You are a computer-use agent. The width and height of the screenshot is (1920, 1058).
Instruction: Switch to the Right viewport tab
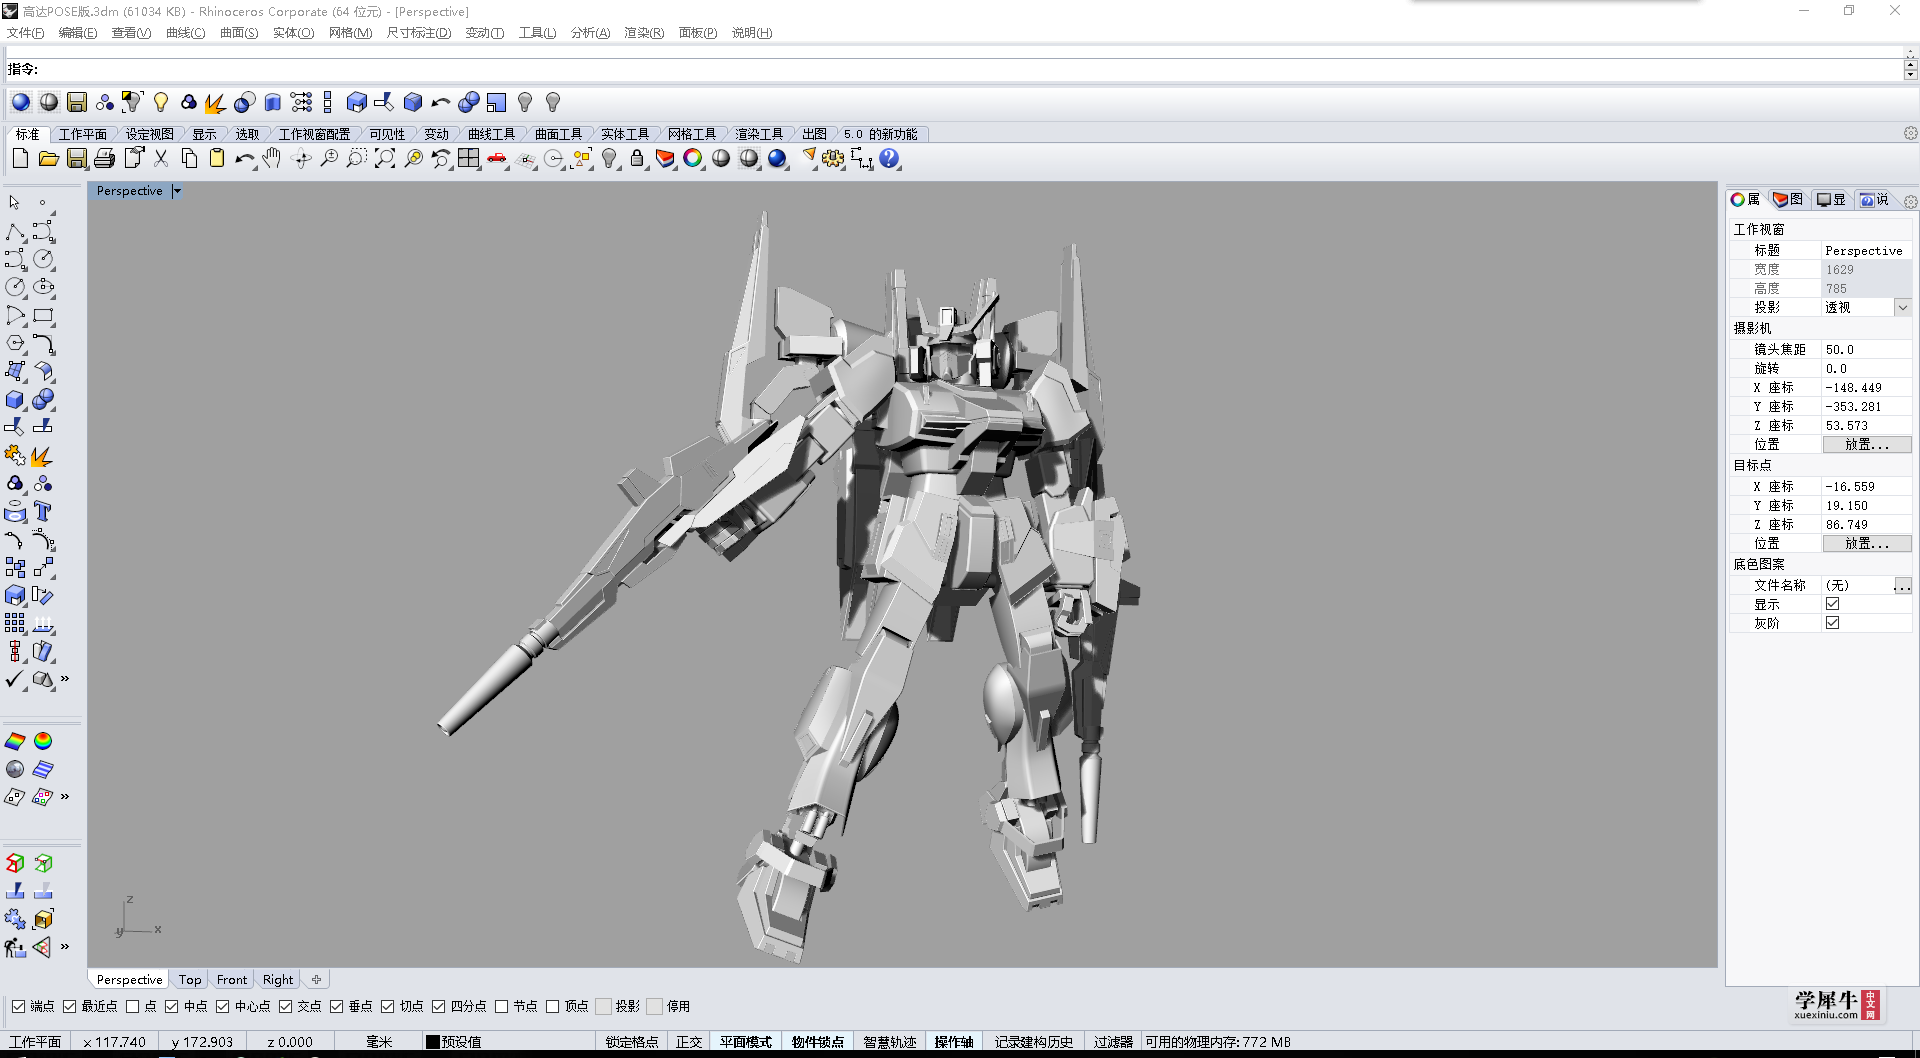click(278, 980)
